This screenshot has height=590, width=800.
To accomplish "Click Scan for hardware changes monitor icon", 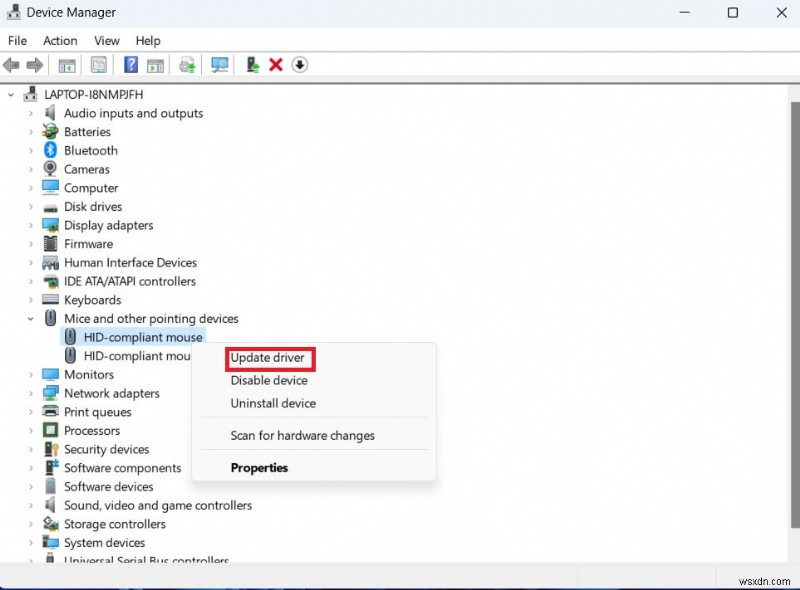I will point(219,65).
